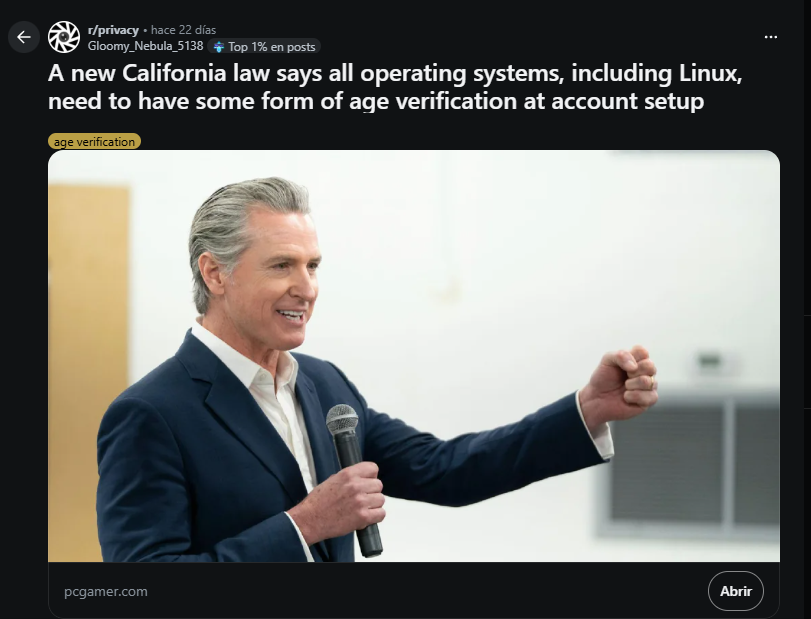Open the article preview photo

414,356
